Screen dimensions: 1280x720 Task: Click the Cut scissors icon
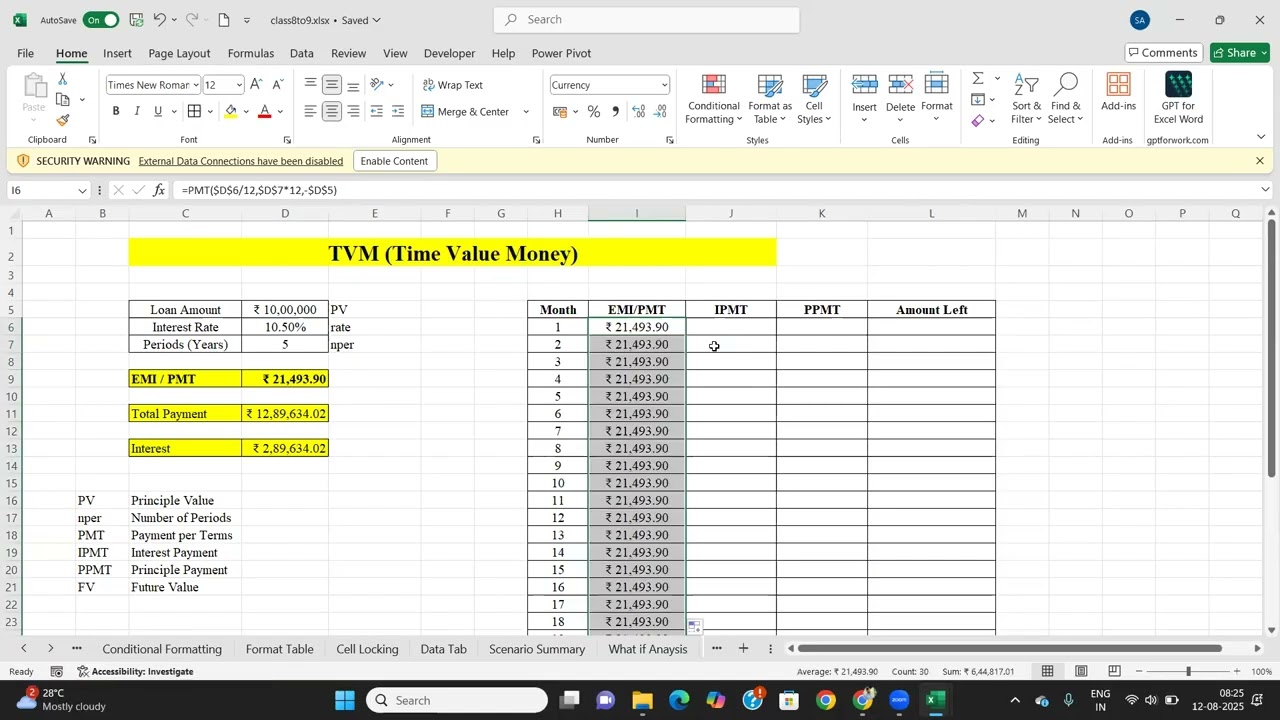[x=63, y=79]
